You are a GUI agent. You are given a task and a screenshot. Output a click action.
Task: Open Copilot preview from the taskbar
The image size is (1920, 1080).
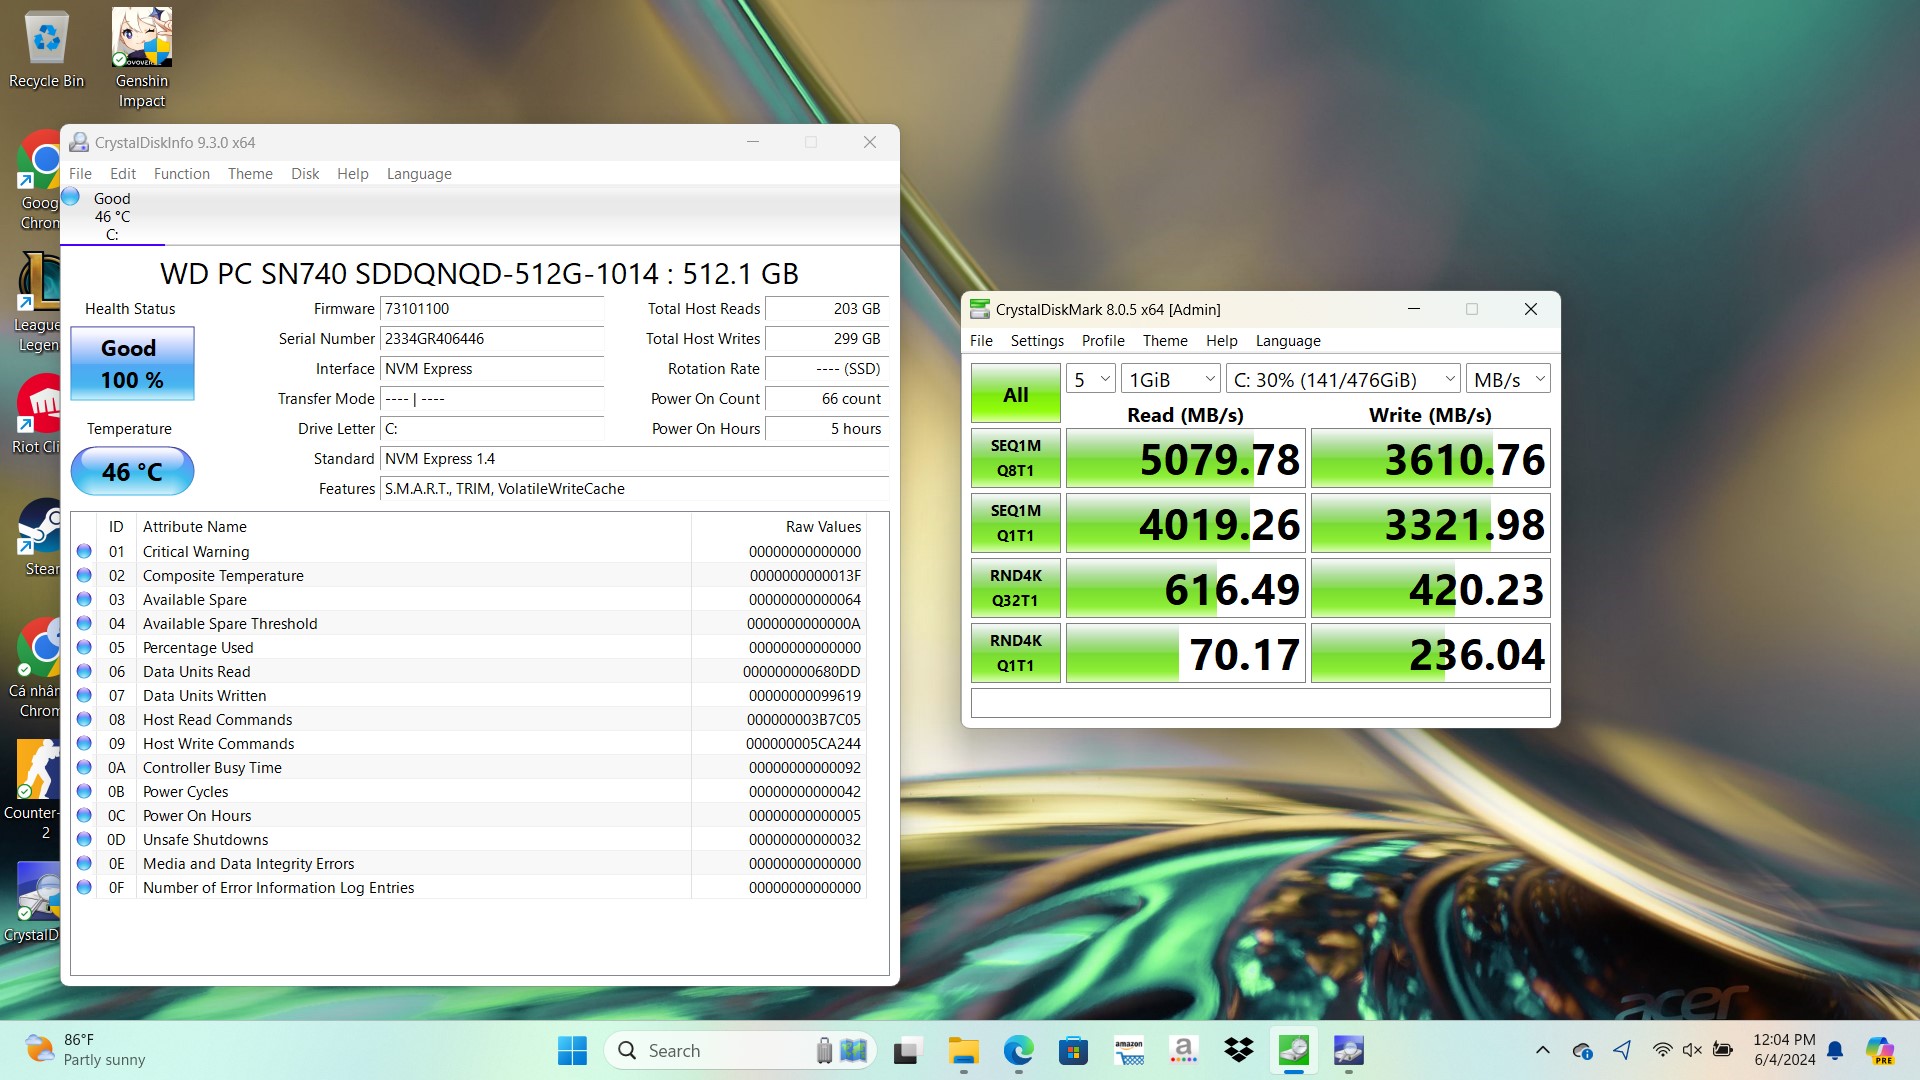(1880, 1050)
